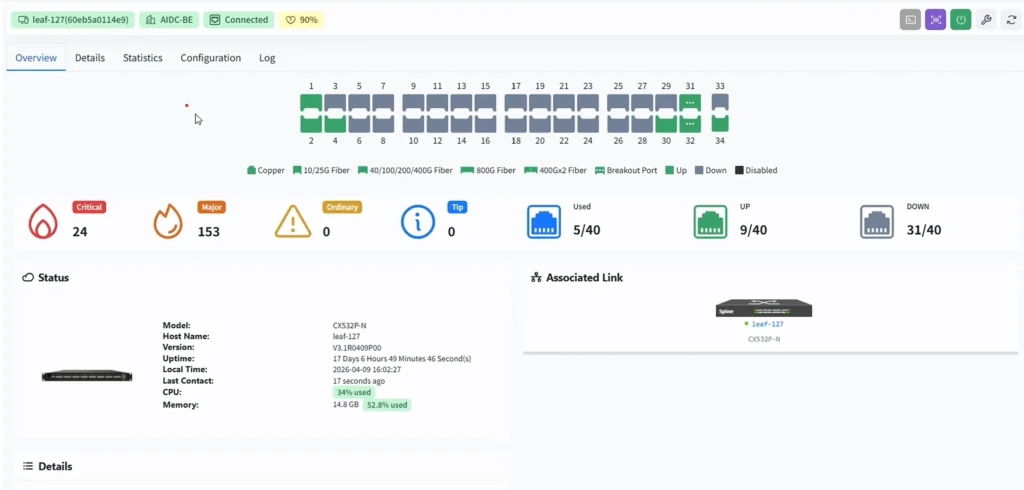The image size is (1024, 490).
Task: Click the CX532P-N device photo in Status
Action: point(87,376)
